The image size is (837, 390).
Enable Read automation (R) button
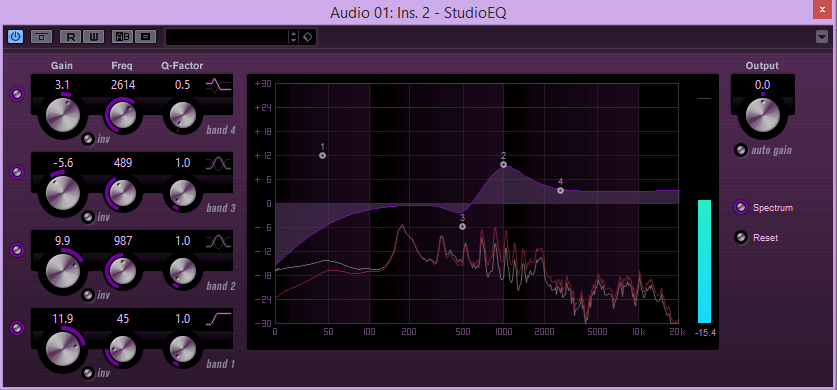click(70, 37)
